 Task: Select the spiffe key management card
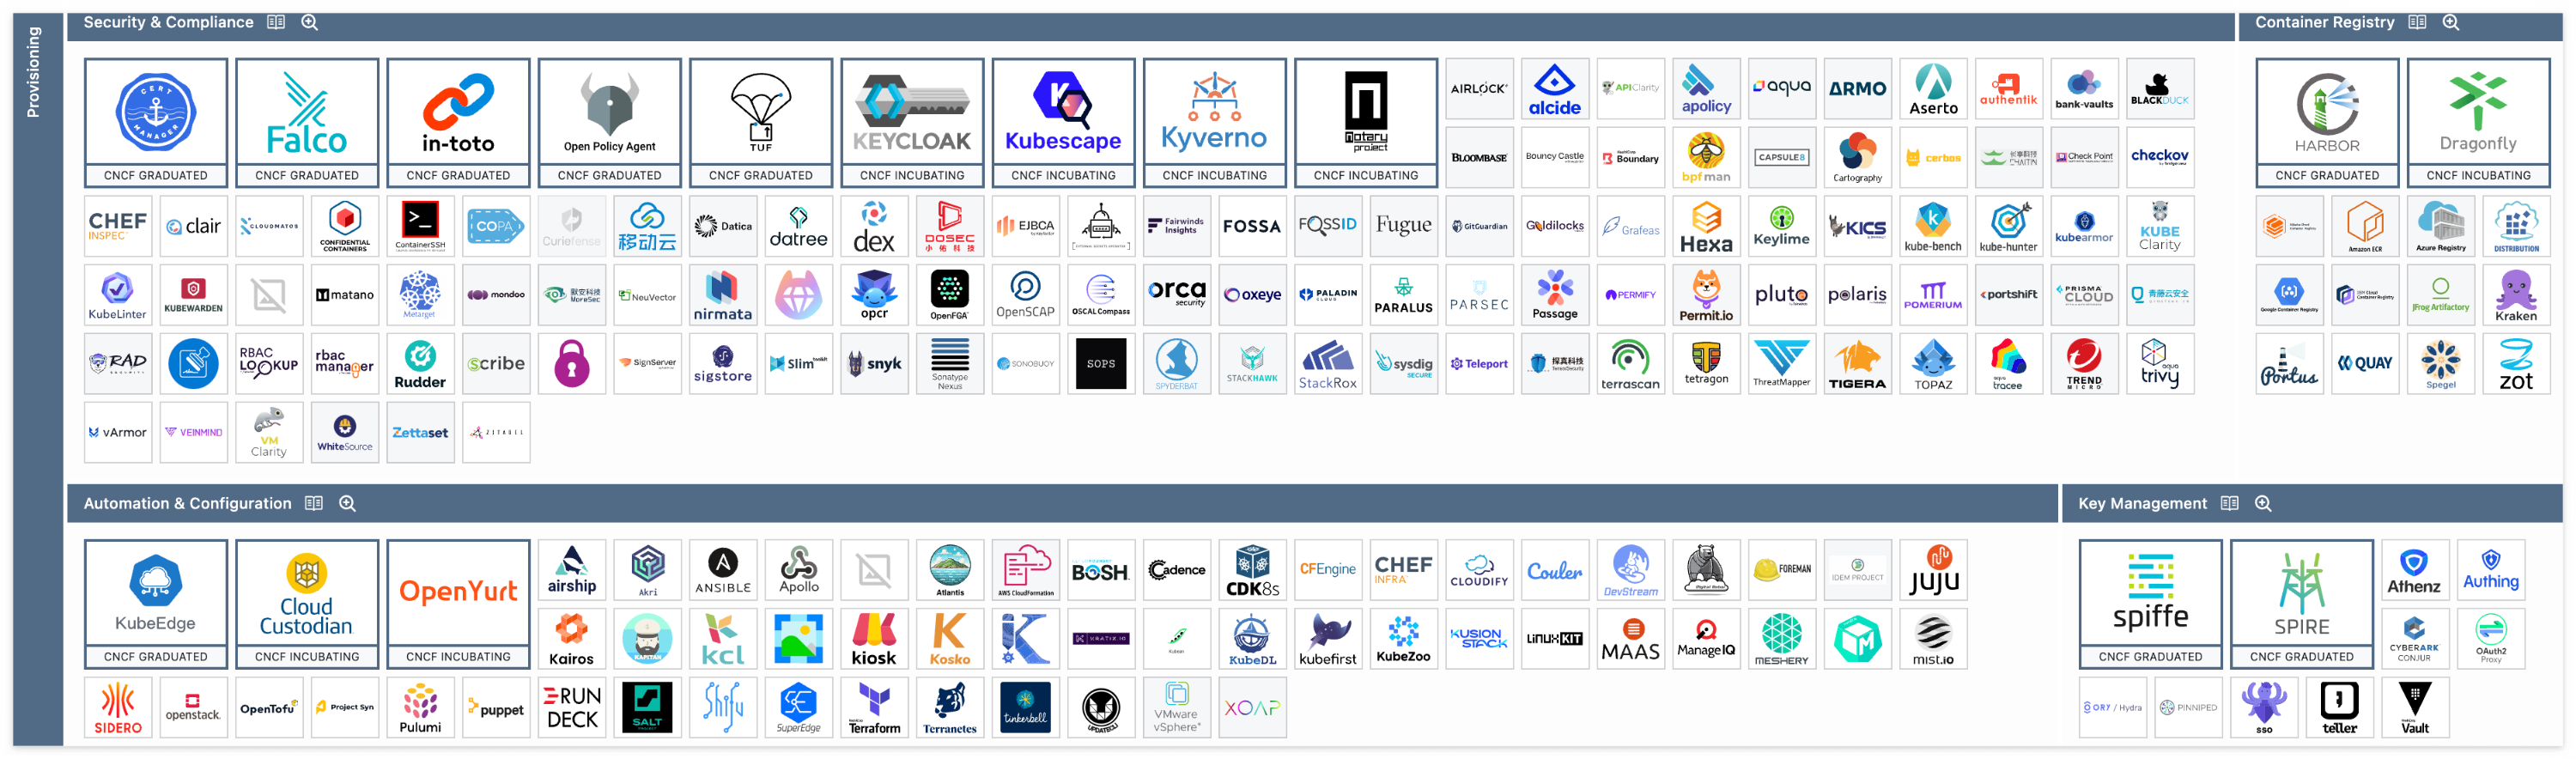tap(2150, 604)
